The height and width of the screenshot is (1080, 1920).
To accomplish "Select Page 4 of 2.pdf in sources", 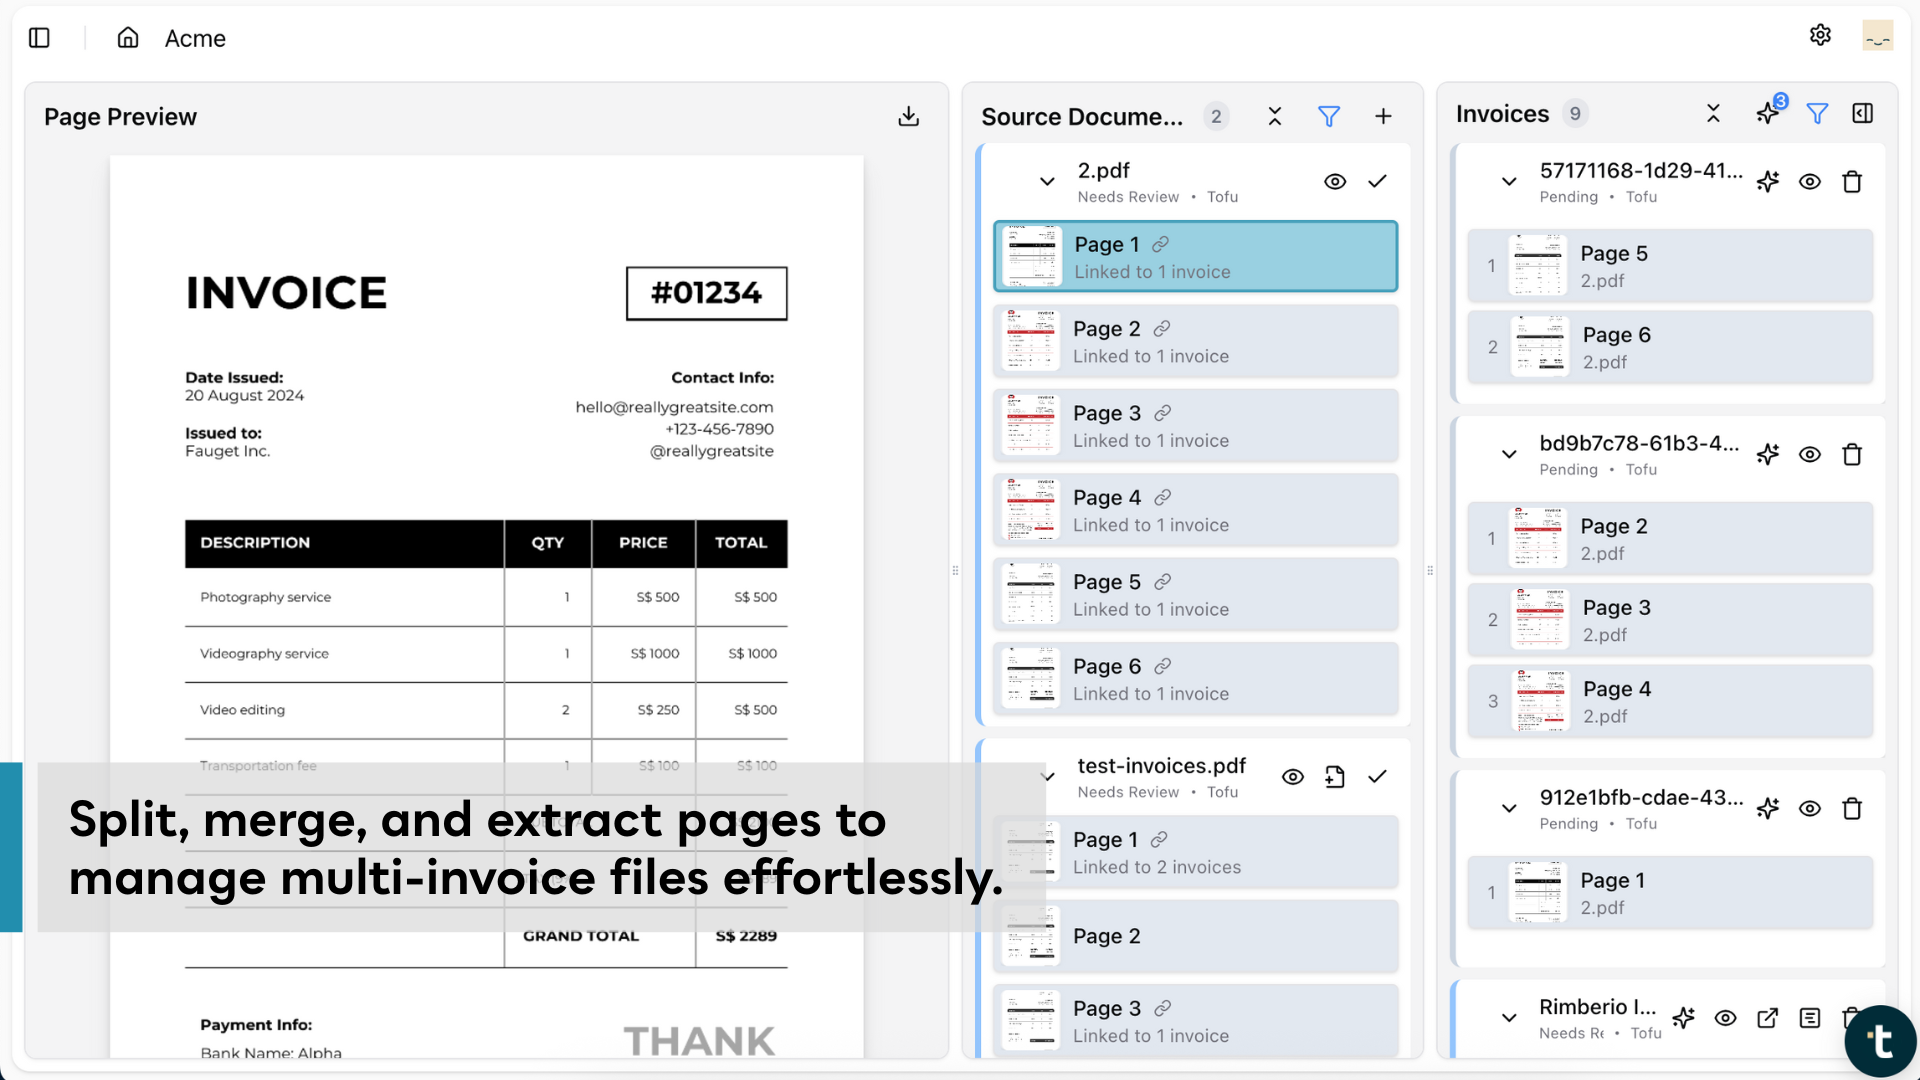I will point(1196,510).
